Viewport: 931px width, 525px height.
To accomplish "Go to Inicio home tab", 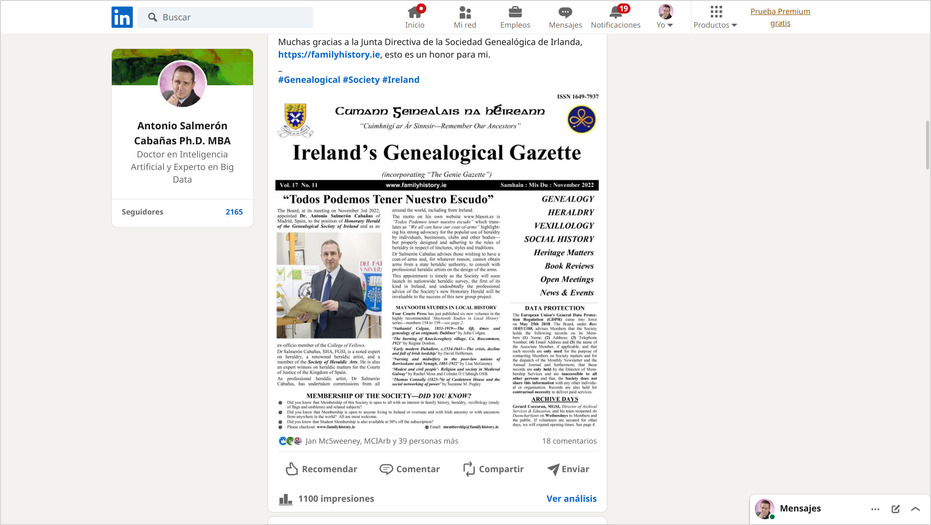I will 414,17.
